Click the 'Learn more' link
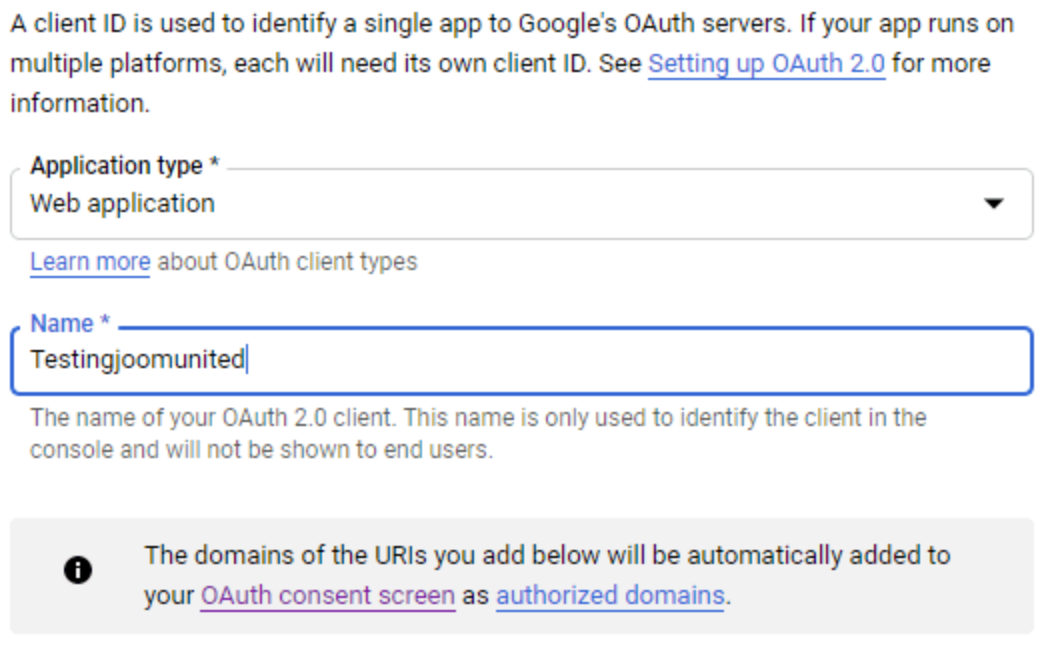The height and width of the screenshot is (666, 1054). click(x=90, y=262)
